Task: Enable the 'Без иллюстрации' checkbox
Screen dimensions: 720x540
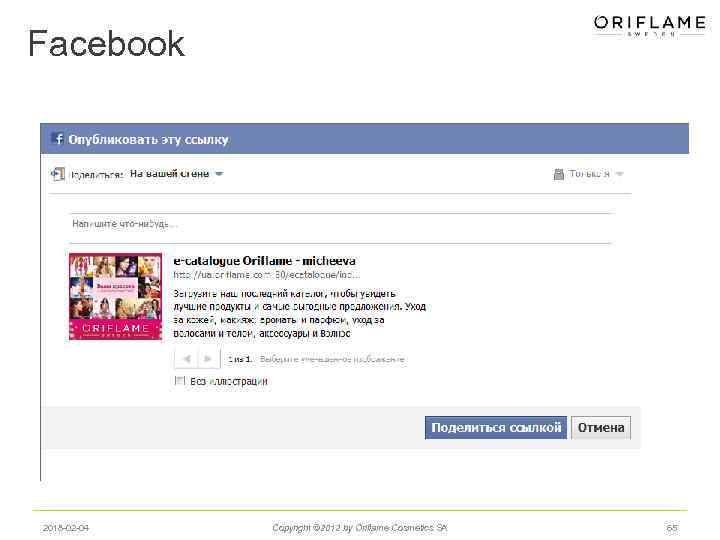Action: click(x=180, y=381)
